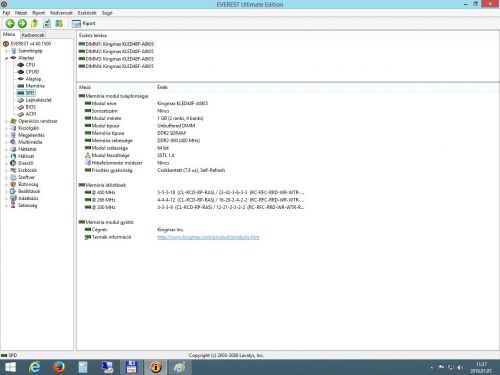Open the Nézet menu
The height and width of the screenshot is (375, 500).
(21, 13)
